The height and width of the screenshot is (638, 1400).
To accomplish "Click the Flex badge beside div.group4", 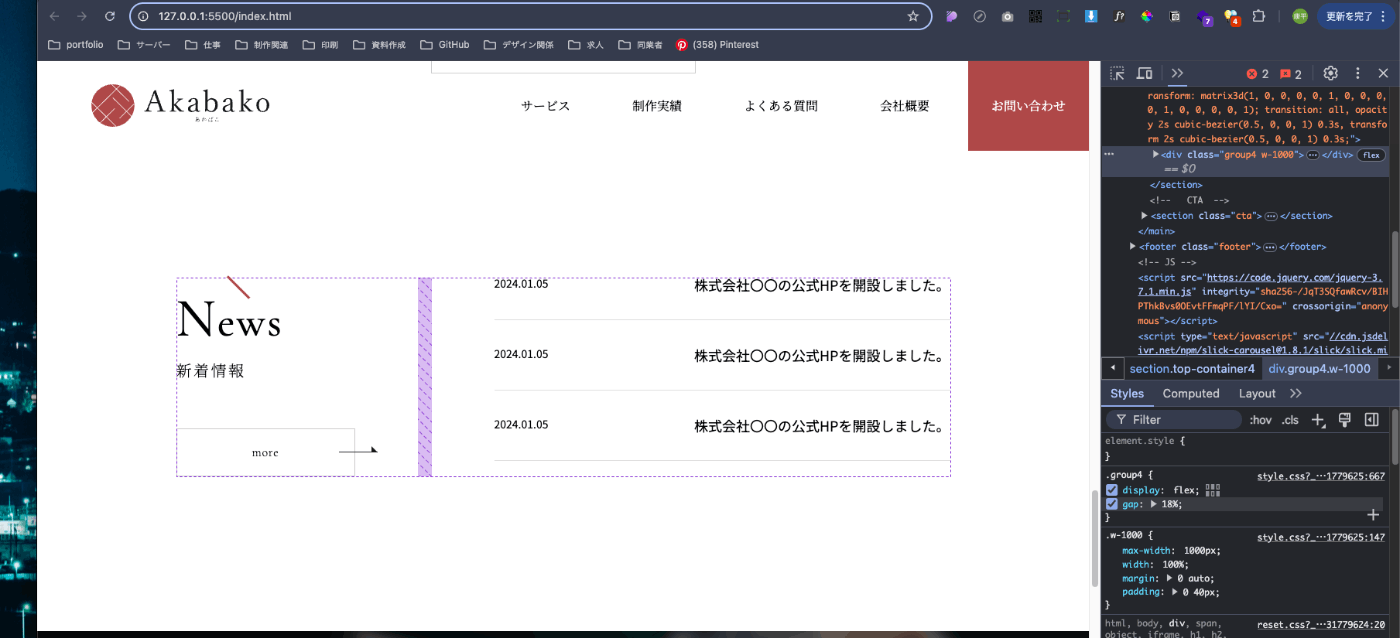I will point(1371,155).
